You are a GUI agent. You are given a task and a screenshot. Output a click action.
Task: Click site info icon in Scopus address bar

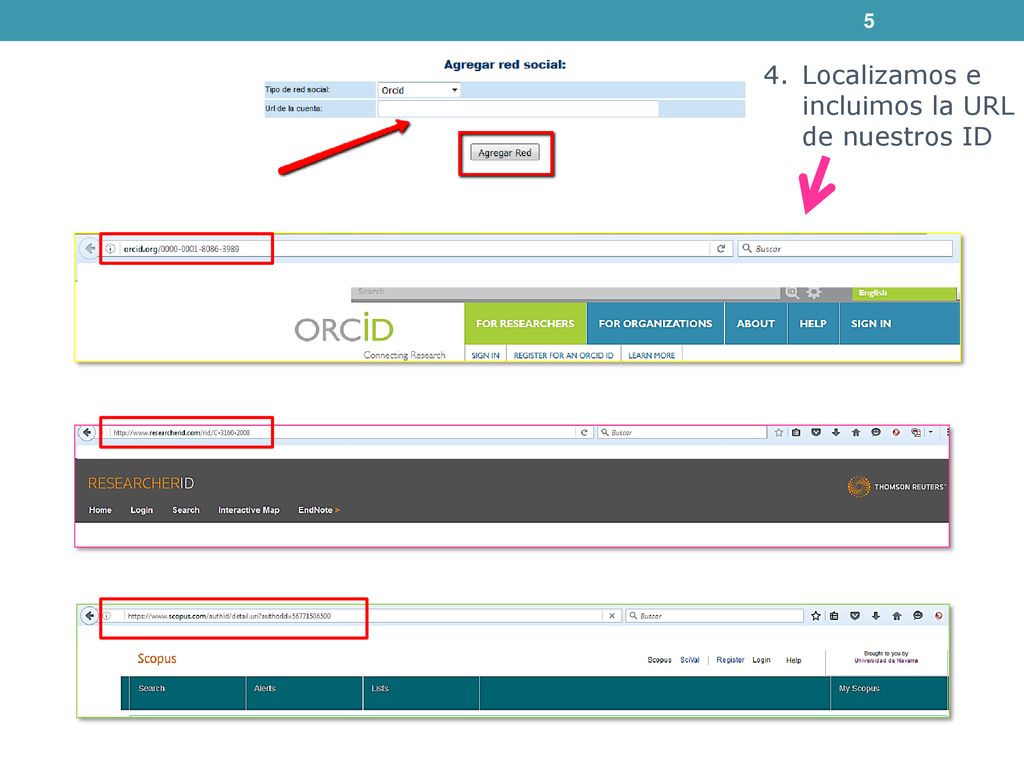[107, 616]
